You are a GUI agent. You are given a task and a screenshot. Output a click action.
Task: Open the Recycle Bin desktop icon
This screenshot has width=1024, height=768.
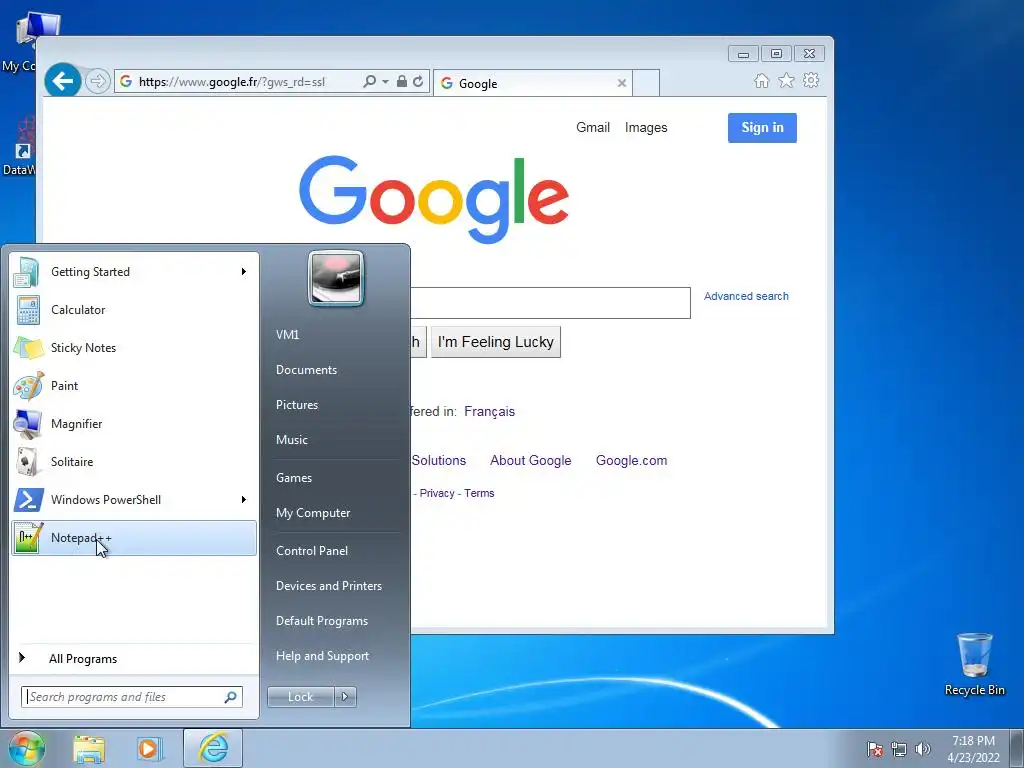click(x=974, y=664)
